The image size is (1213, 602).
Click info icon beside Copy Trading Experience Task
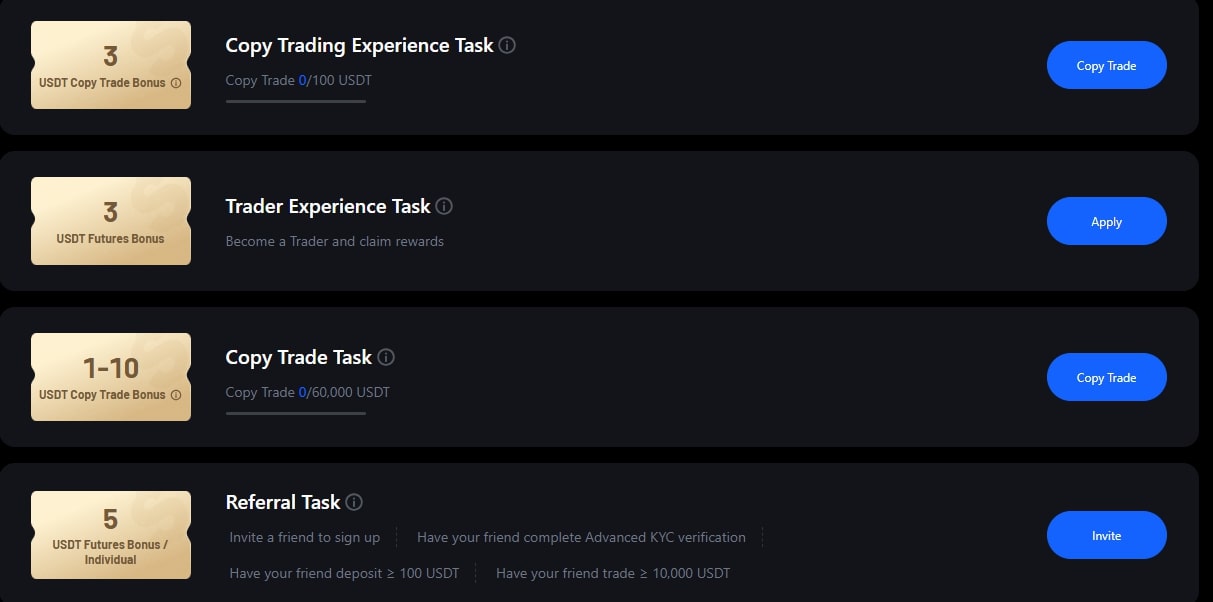(507, 45)
